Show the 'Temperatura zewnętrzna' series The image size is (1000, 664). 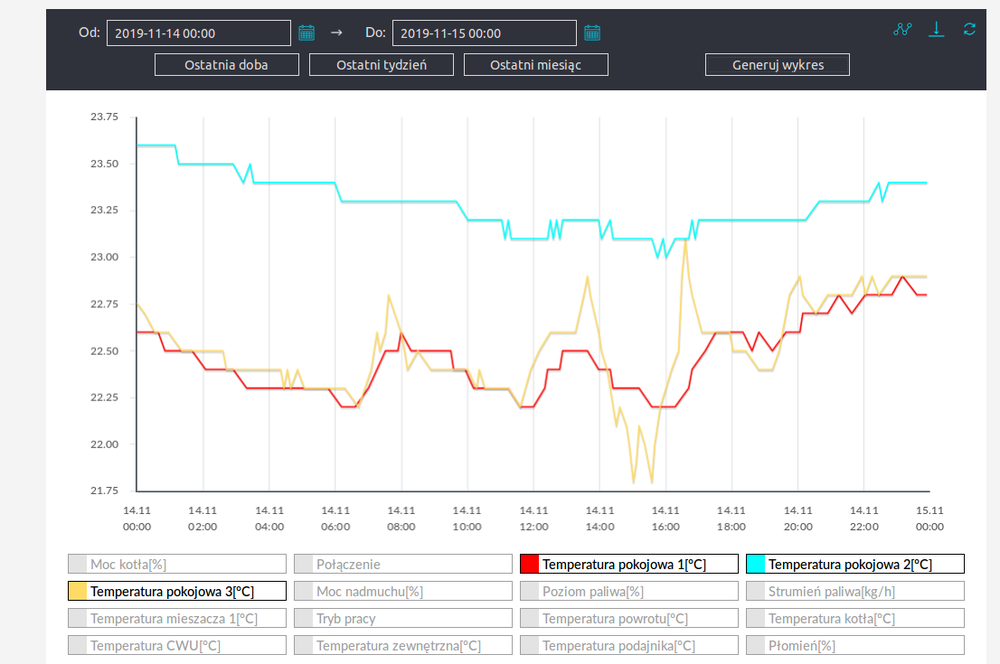click(403, 646)
